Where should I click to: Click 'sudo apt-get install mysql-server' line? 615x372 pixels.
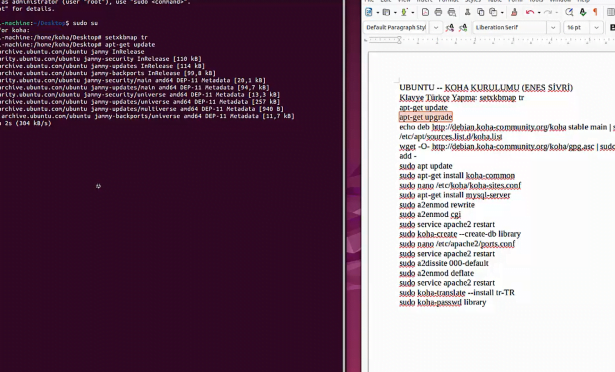[x=455, y=195]
